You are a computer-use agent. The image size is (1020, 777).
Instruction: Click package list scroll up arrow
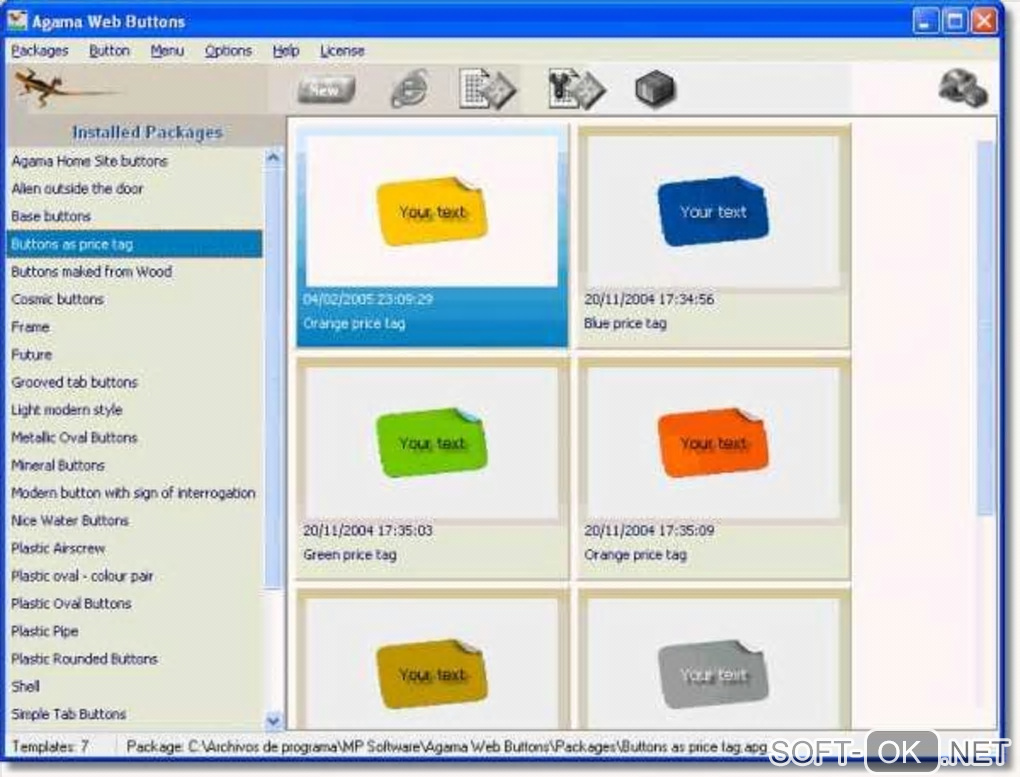274,157
